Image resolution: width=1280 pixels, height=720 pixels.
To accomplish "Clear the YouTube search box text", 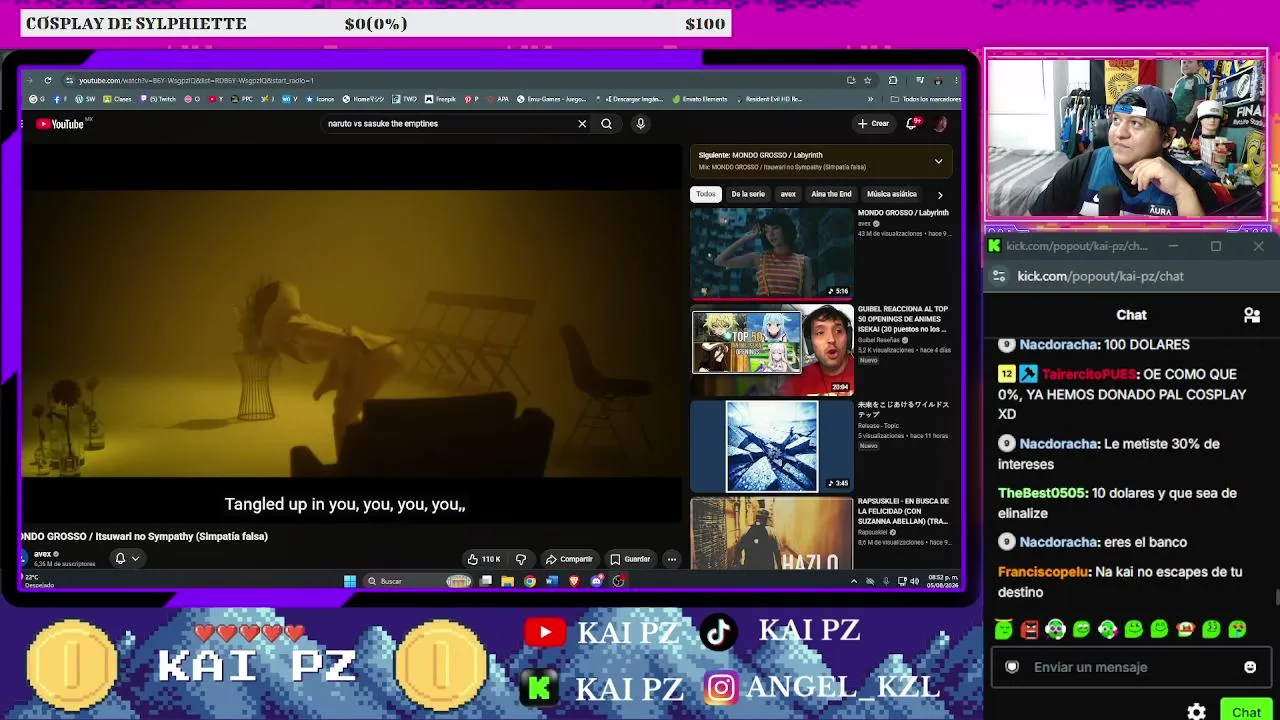I will (x=582, y=124).
